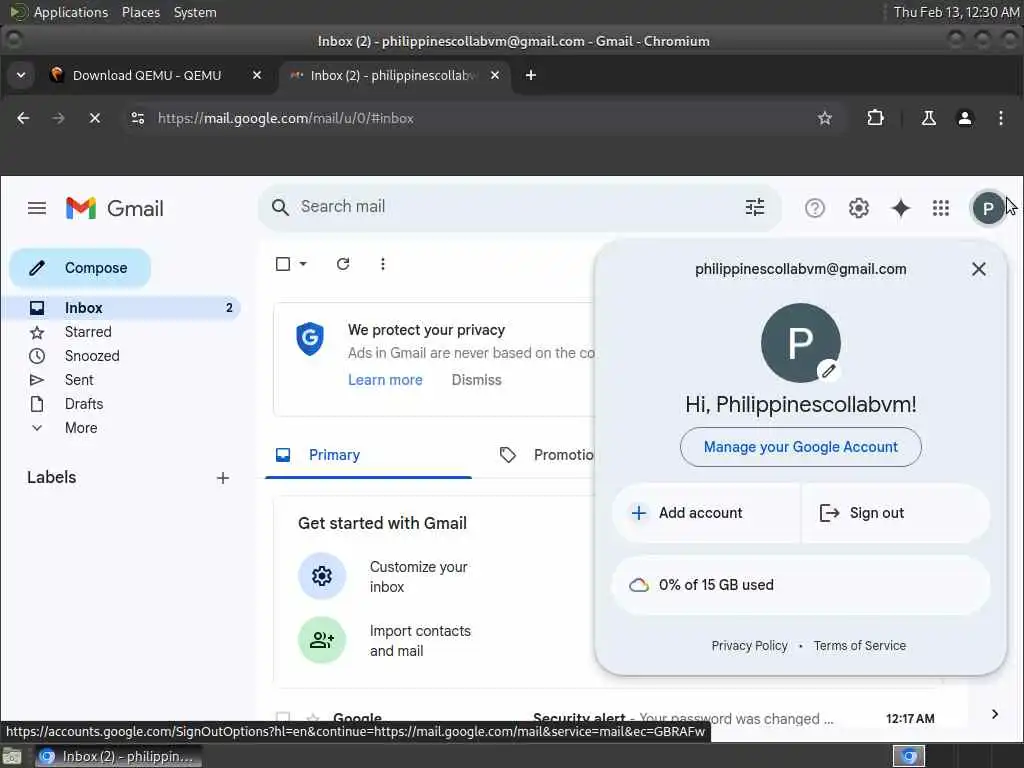The width and height of the screenshot is (1024, 768).
Task: Close the Download QEMU tab
Action: point(257,75)
